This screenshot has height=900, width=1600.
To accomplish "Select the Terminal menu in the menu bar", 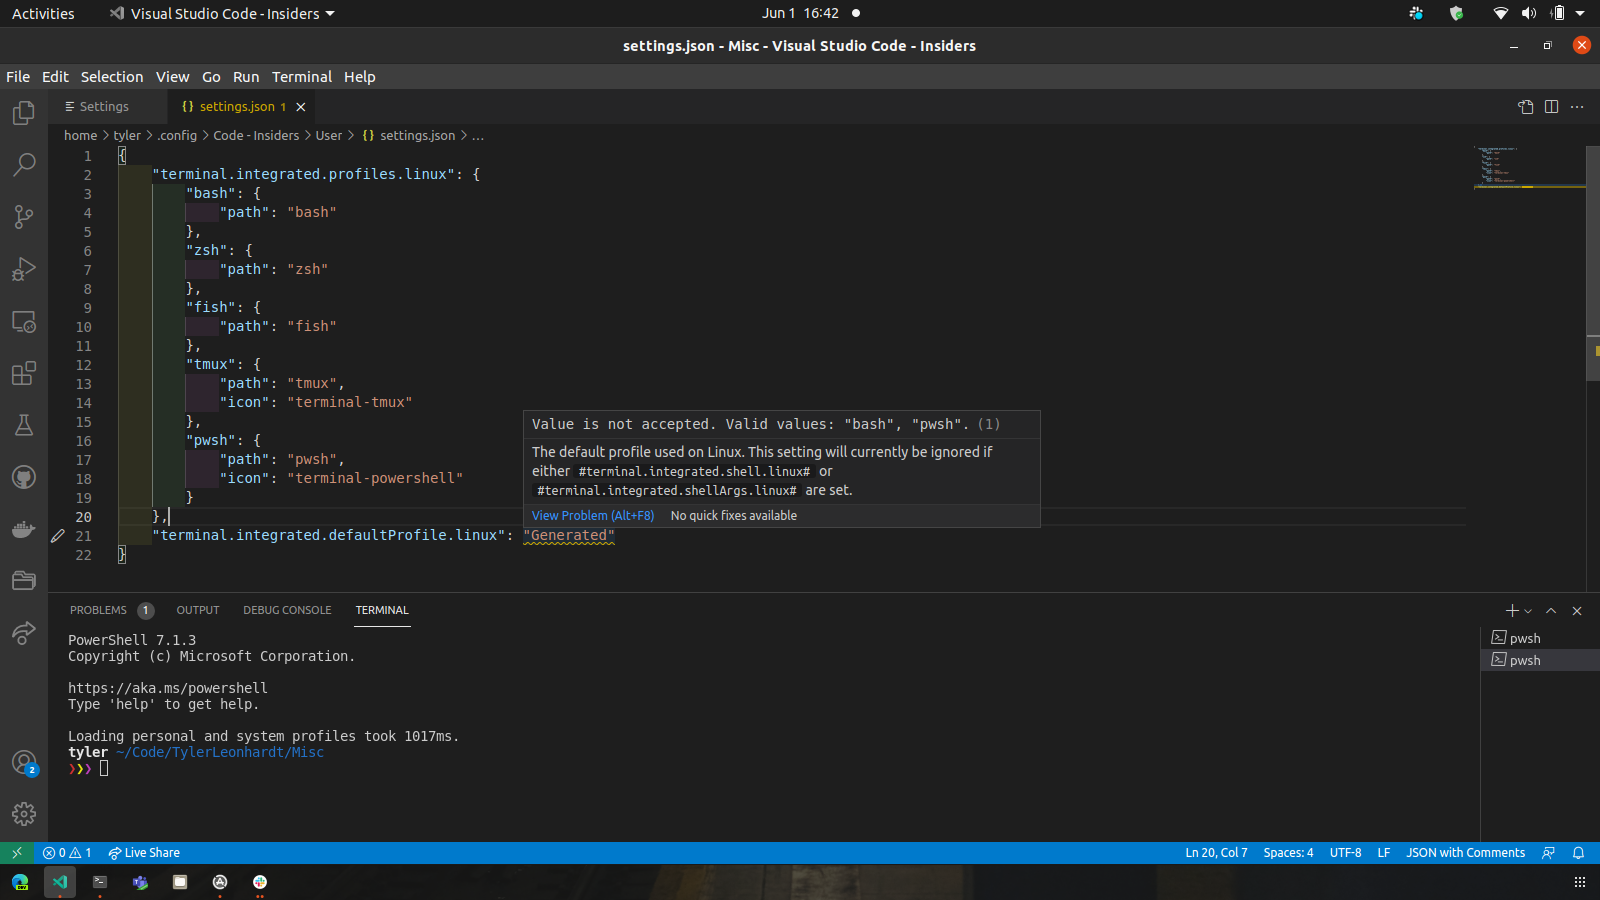I will point(301,76).
